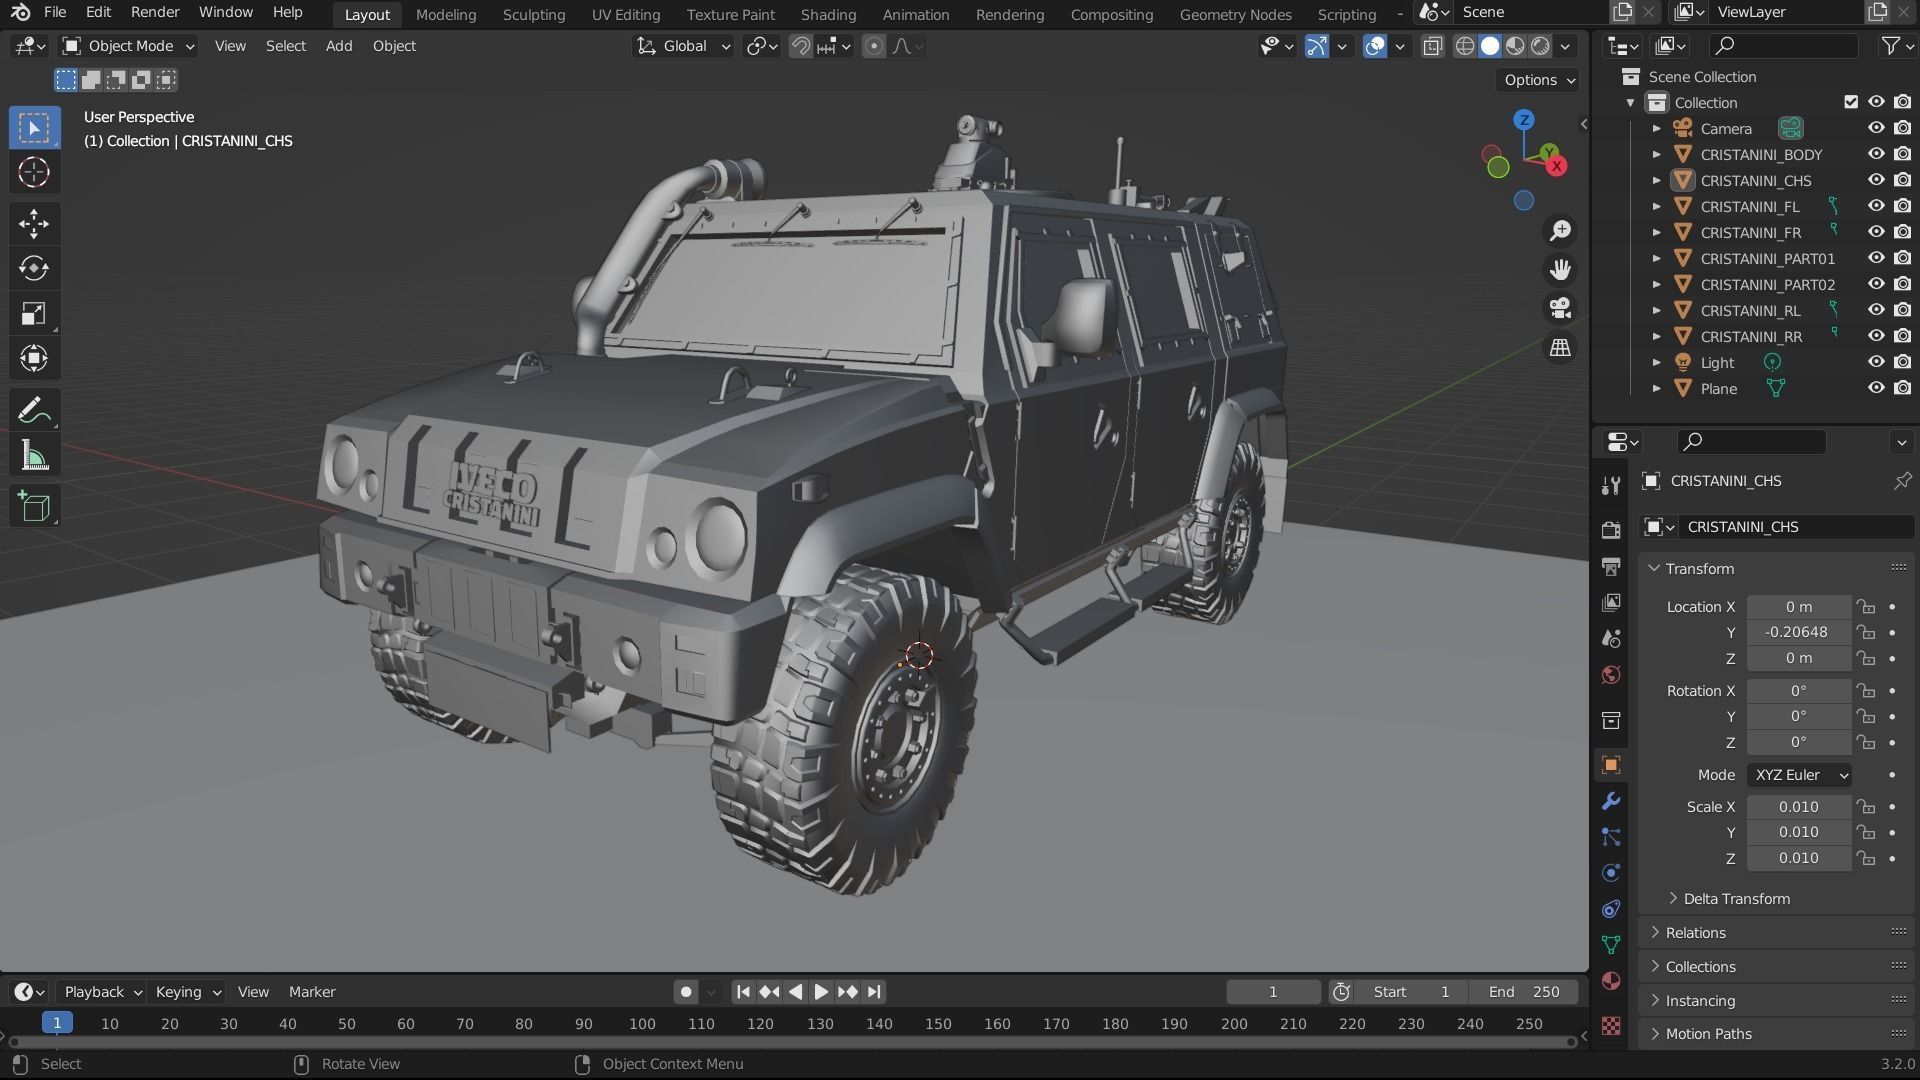1920x1080 pixels.
Task: Click the Pan view hand icon
Action: 1560,270
